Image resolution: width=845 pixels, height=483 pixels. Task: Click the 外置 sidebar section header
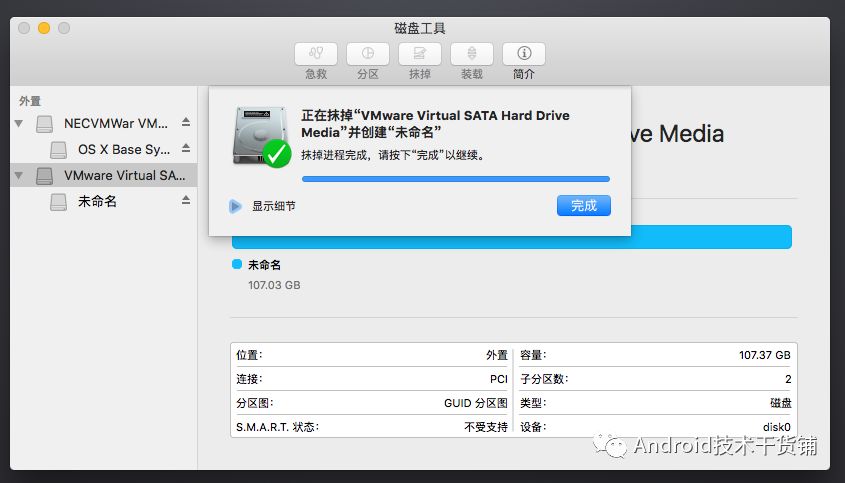pyautogui.click(x=30, y=101)
